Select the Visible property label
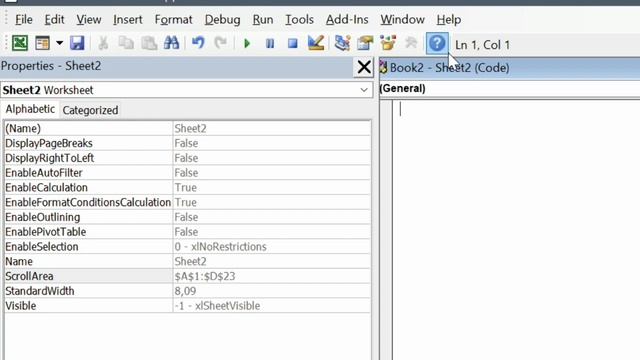This screenshot has width=640, height=360. coord(20,306)
